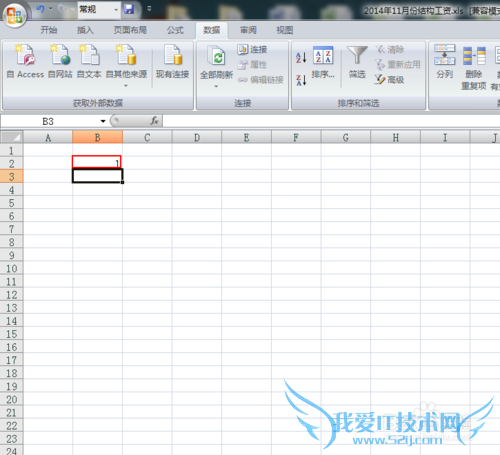This screenshot has width=500, height=455.
Task: Open the 公式 tab
Action: 175,30
